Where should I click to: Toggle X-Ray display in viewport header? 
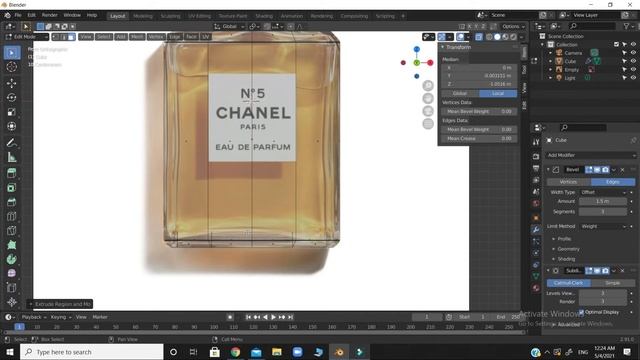tap(479, 37)
